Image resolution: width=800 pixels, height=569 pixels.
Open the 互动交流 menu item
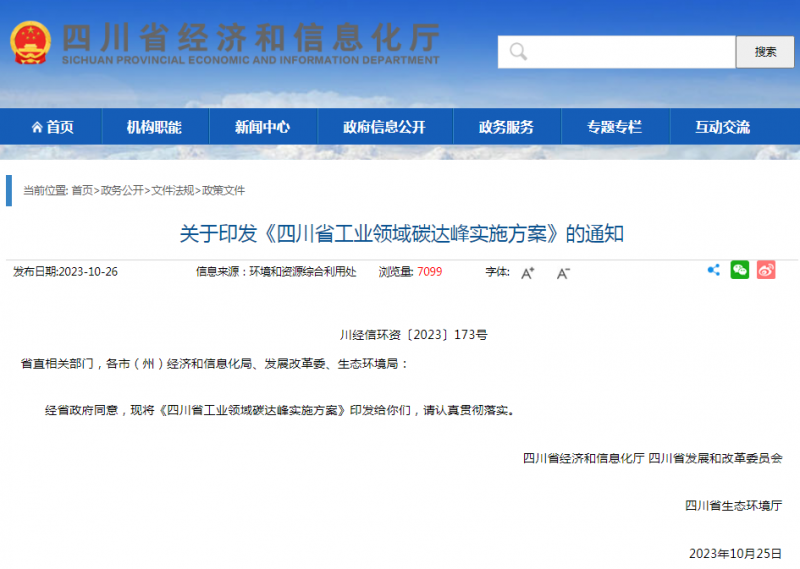click(722, 127)
